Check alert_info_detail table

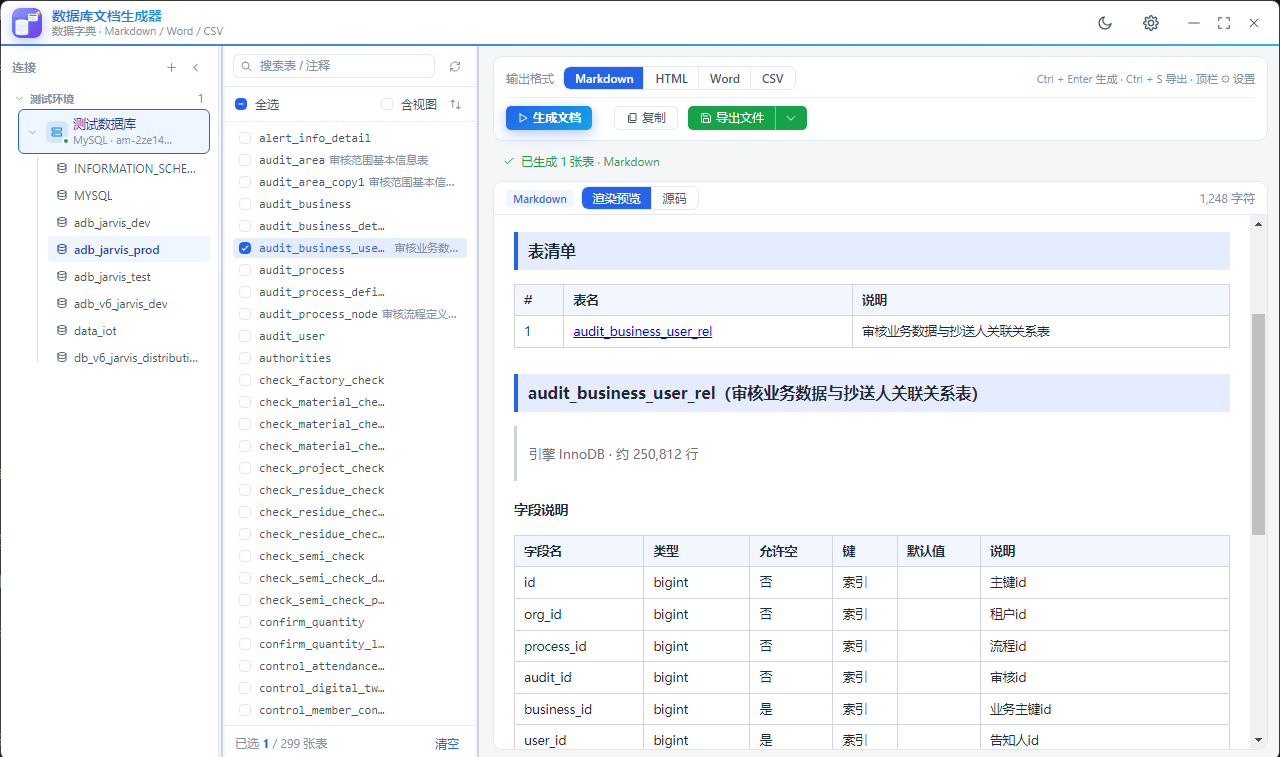[x=245, y=138]
